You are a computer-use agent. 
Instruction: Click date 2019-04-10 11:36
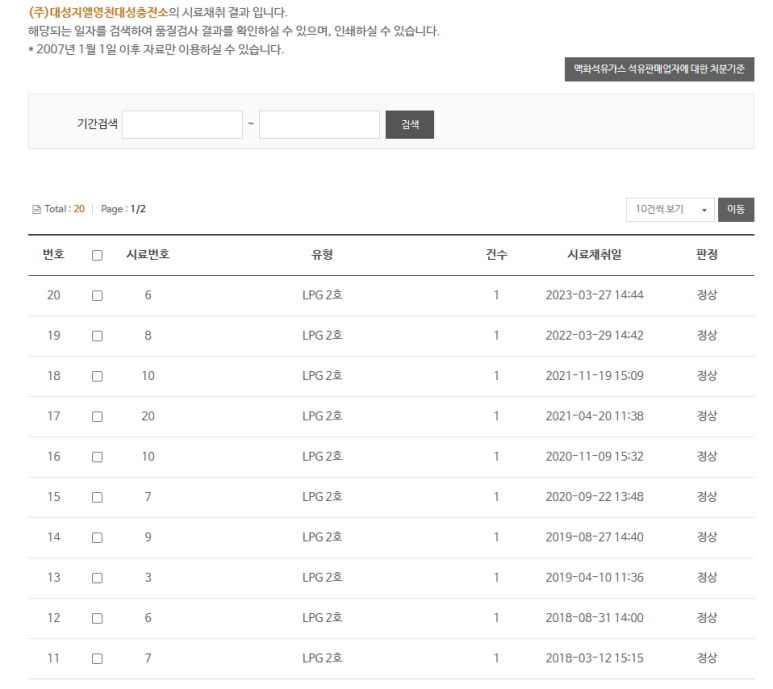595,578
